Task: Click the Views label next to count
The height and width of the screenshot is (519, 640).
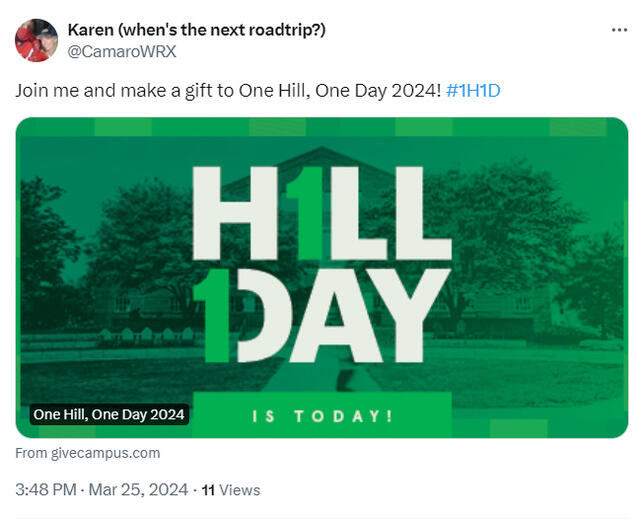Action: click(240, 490)
